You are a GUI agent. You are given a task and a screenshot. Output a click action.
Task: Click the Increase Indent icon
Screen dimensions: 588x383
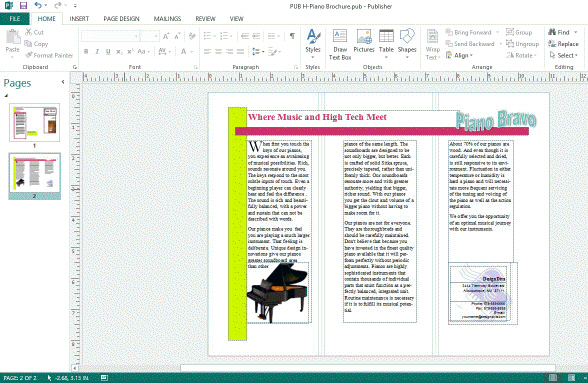[256, 36]
